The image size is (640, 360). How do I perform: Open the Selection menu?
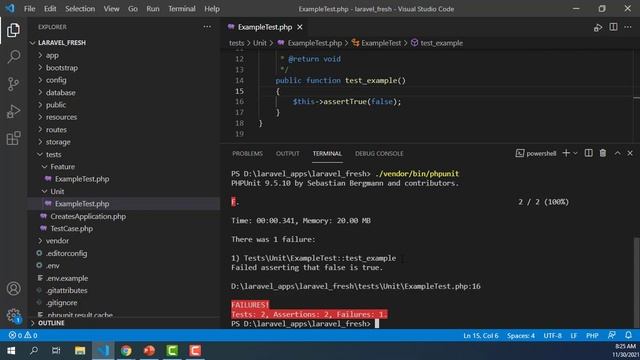point(80,9)
